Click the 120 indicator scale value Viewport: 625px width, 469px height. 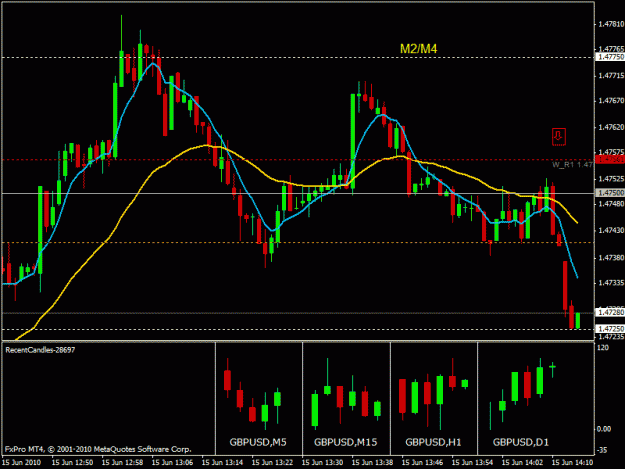point(603,348)
